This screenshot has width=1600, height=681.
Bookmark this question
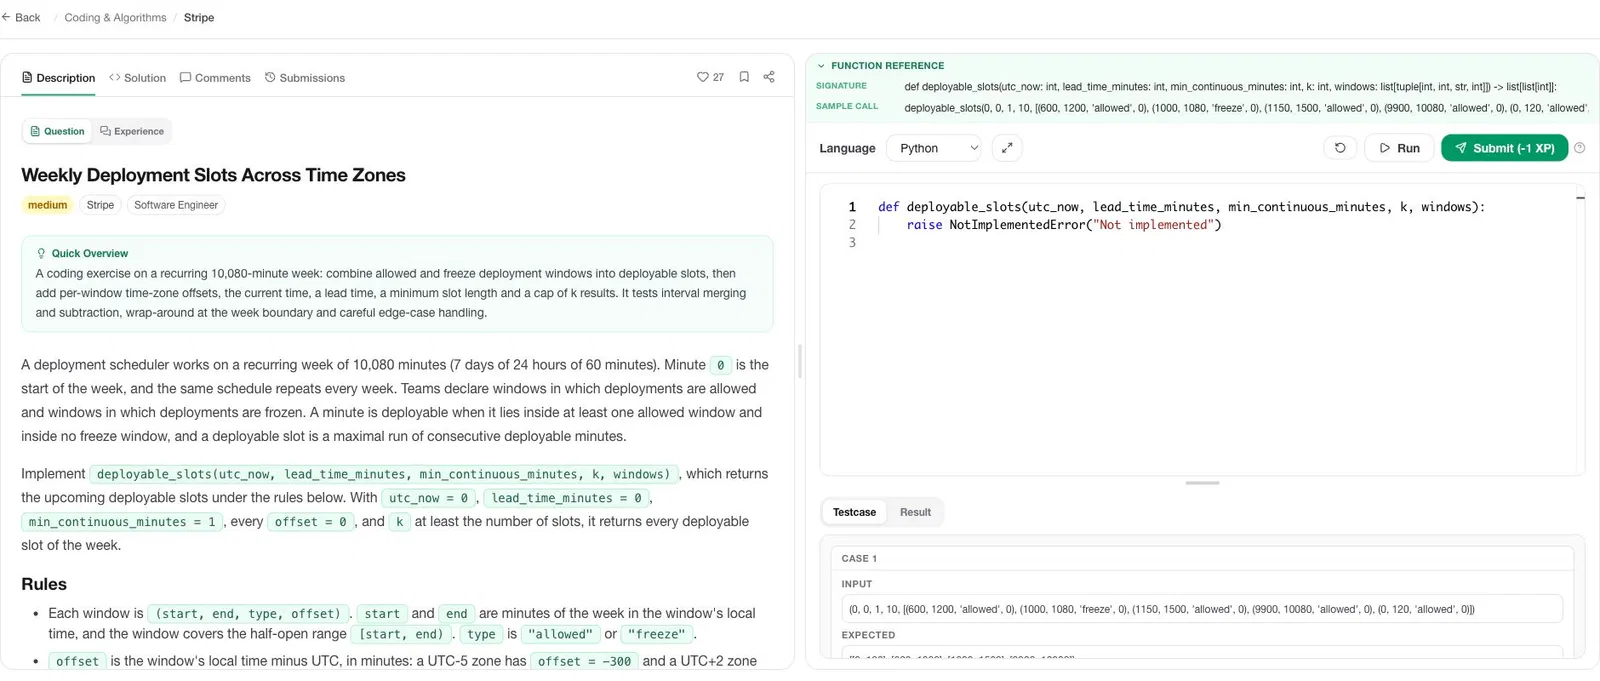point(744,77)
